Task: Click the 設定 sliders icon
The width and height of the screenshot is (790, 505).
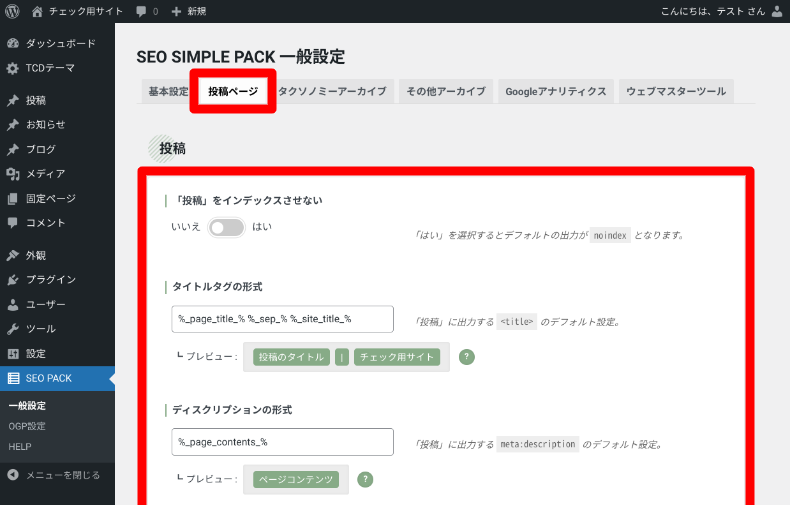Action: click(x=13, y=354)
